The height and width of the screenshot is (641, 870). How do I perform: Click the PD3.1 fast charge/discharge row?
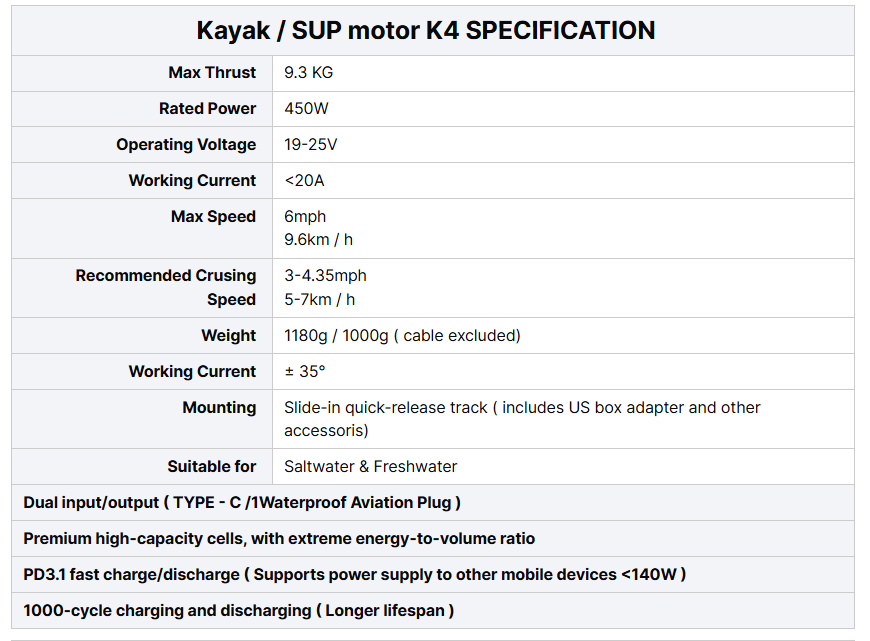point(354,574)
